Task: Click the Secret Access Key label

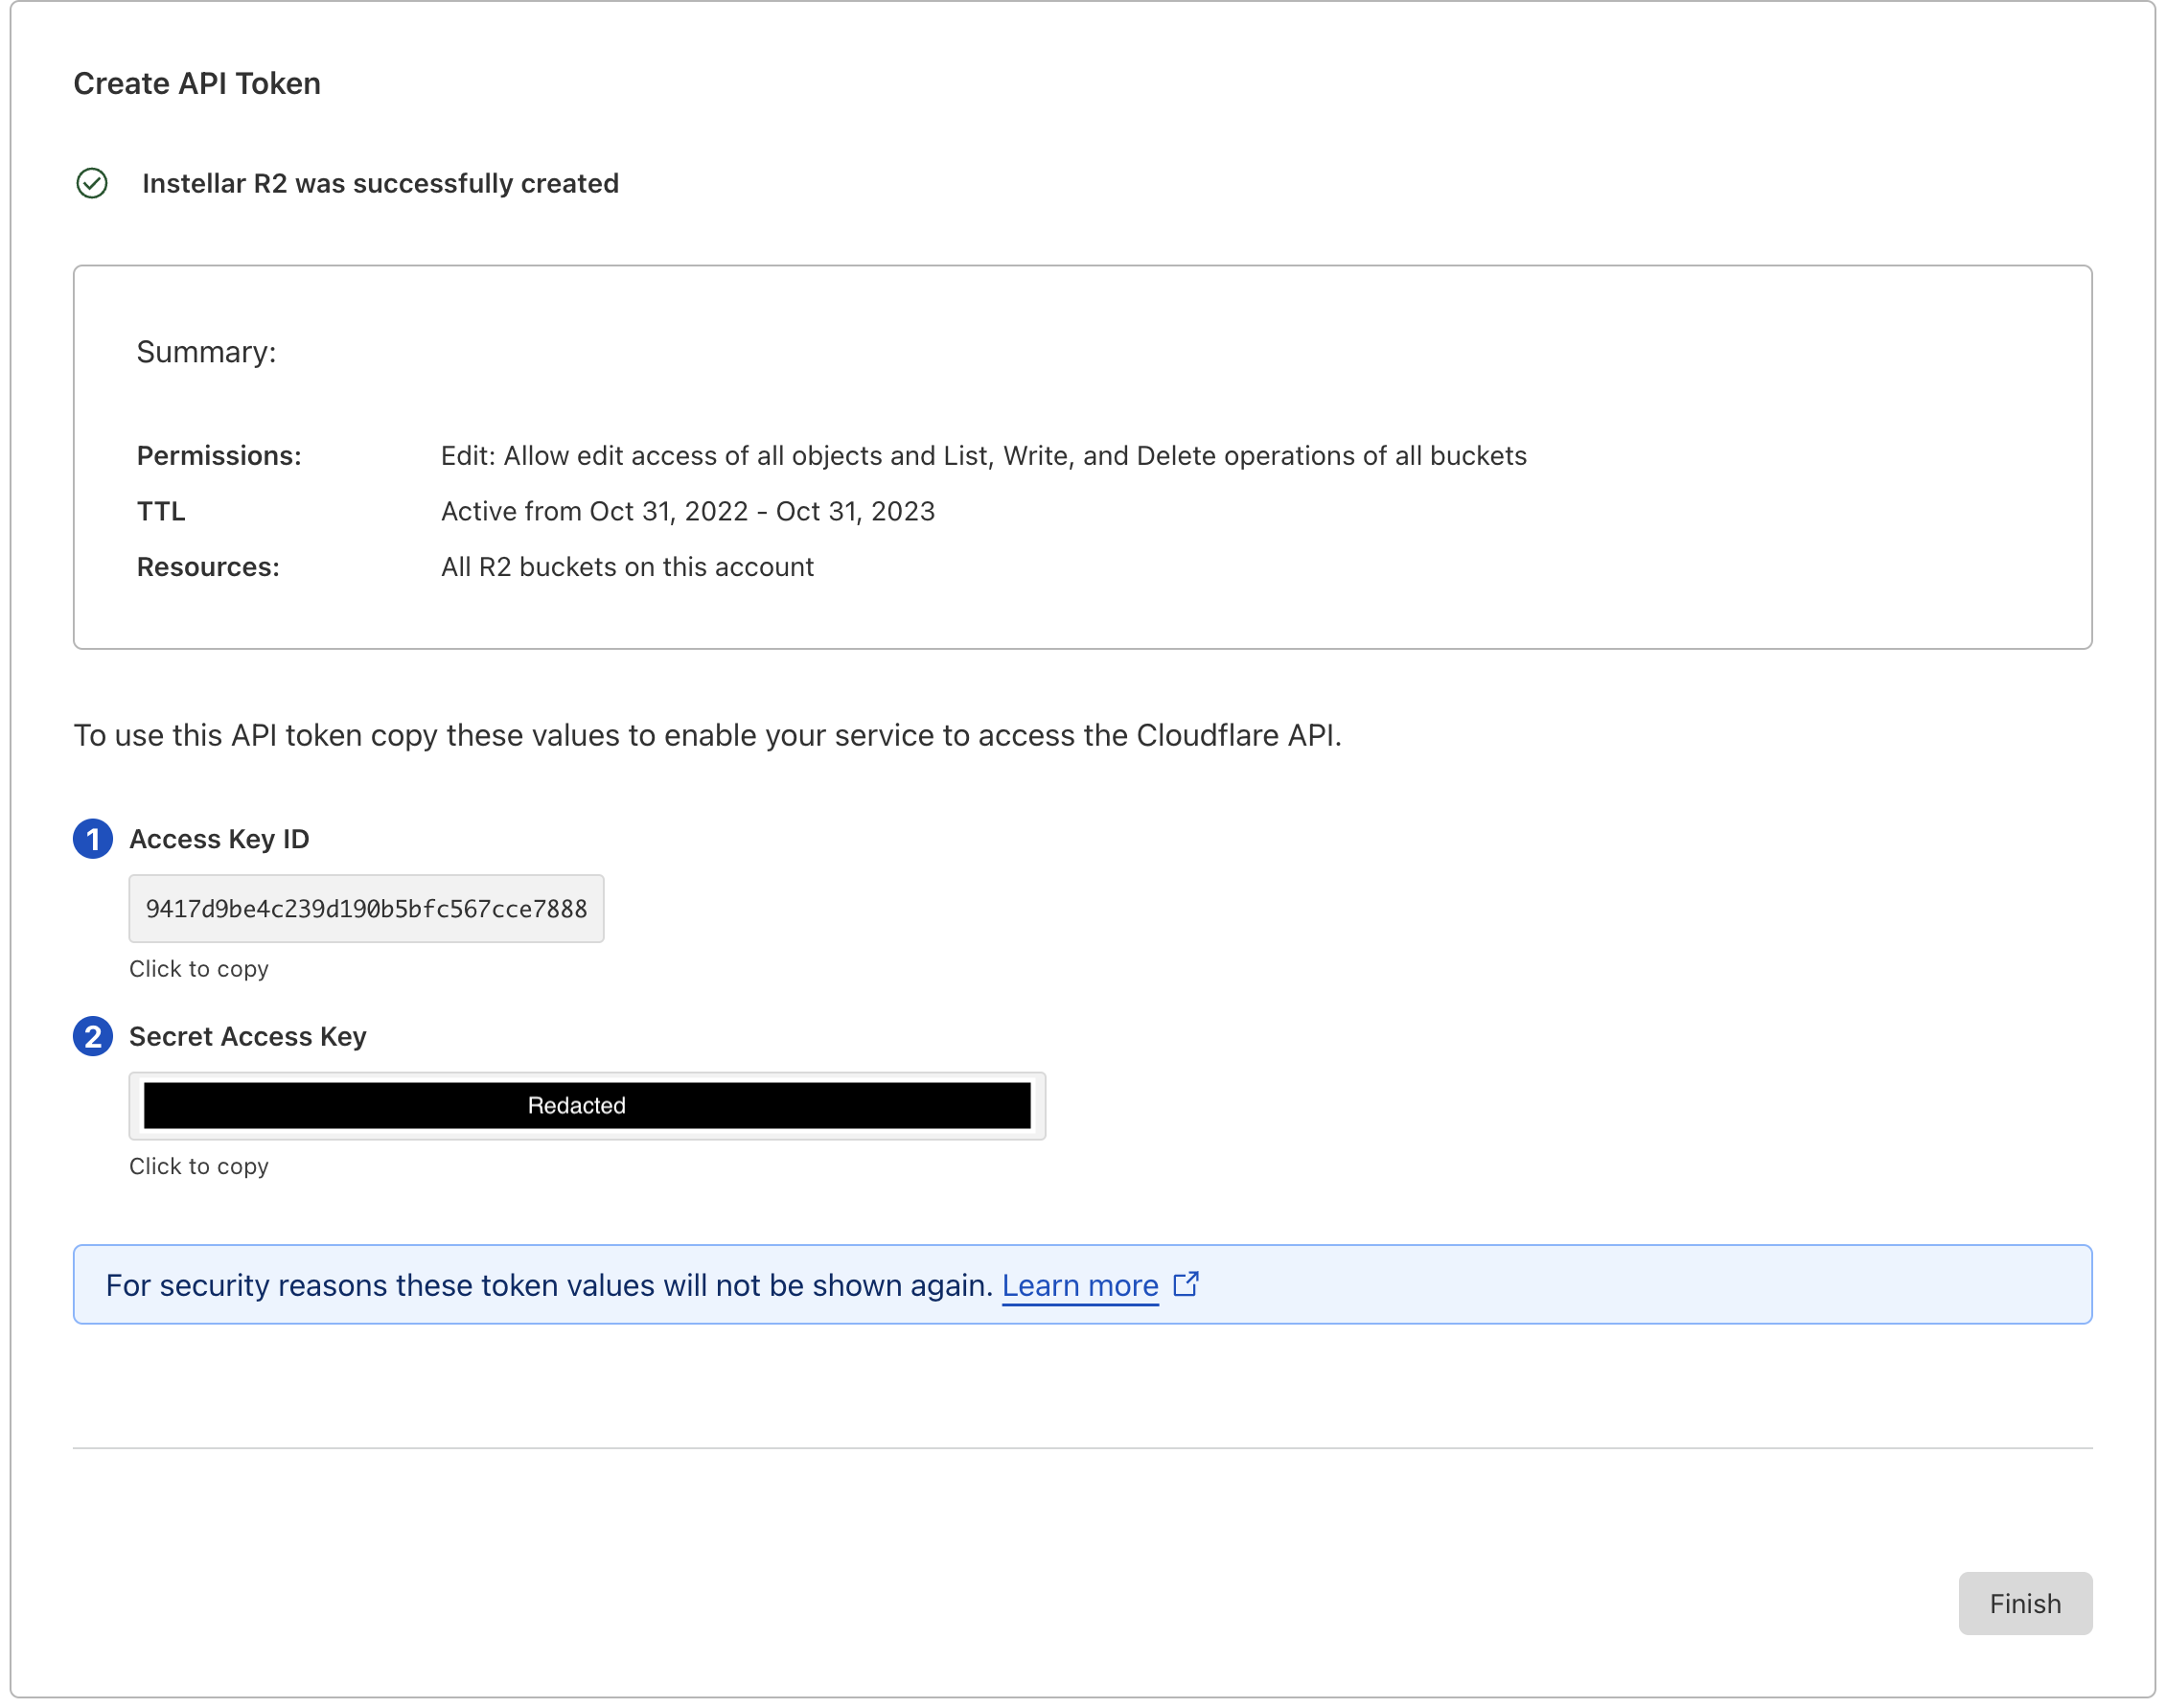Action: [247, 1037]
